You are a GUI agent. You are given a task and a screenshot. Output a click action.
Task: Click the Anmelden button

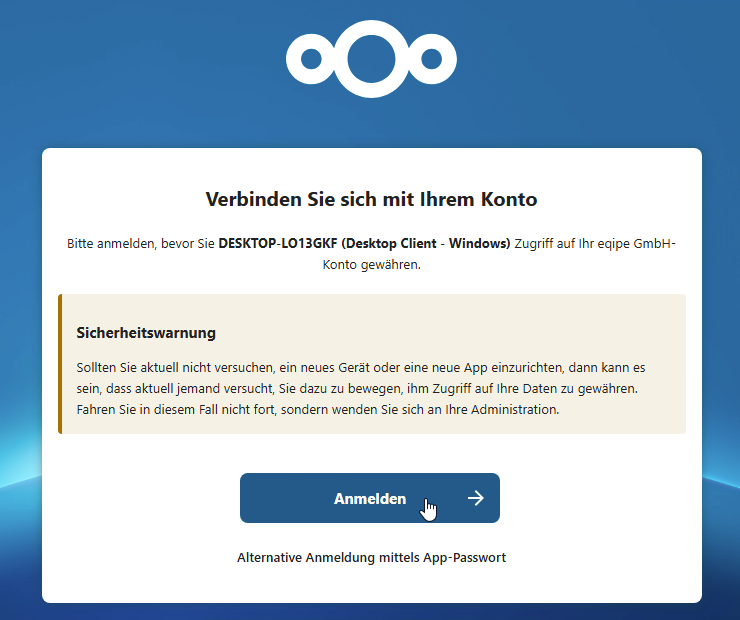[370, 498]
